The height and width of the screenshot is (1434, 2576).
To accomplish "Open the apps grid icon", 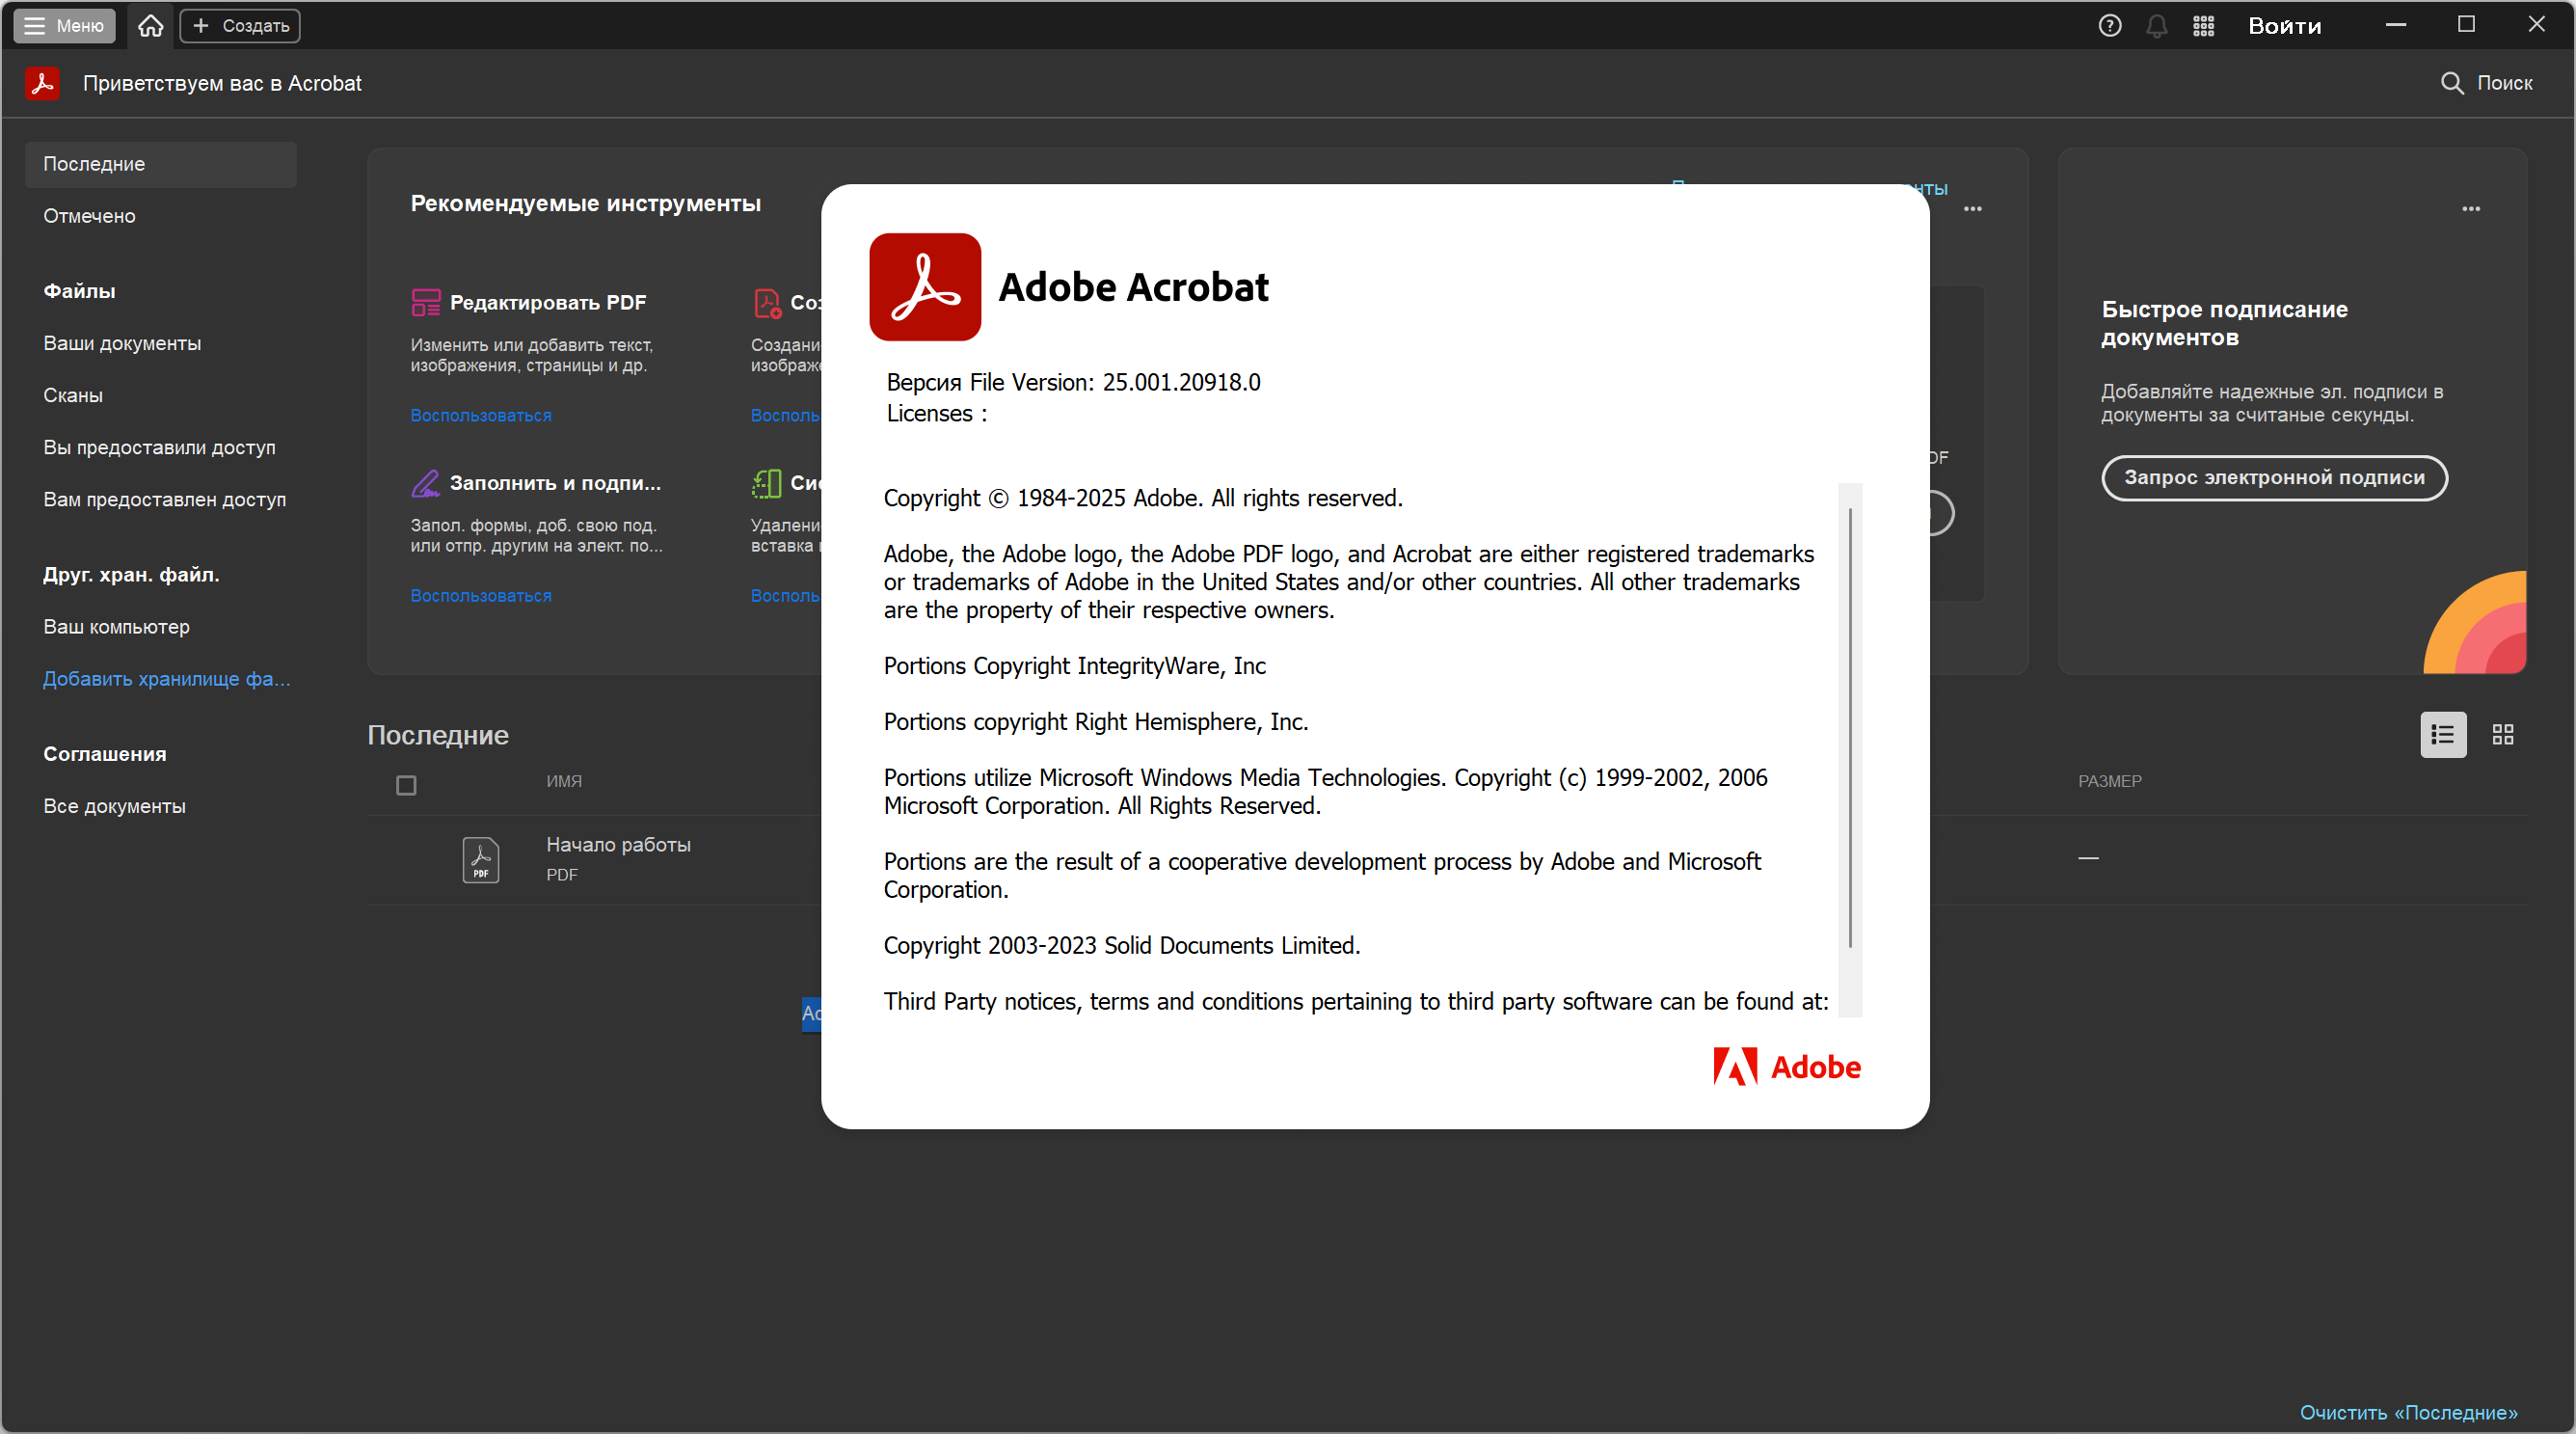I will tap(2203, 25).
